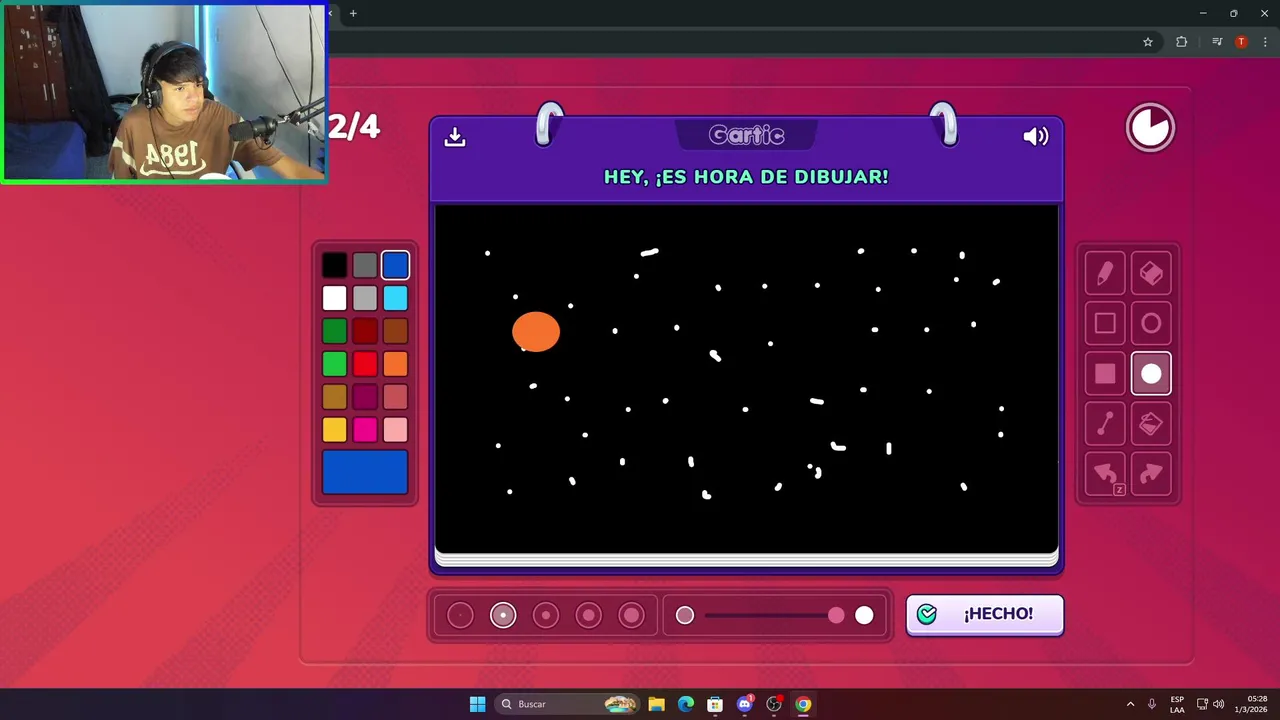Open the Windows Start menu
1280x720 pixels.
pyautogui.click(x=477, y=704)
